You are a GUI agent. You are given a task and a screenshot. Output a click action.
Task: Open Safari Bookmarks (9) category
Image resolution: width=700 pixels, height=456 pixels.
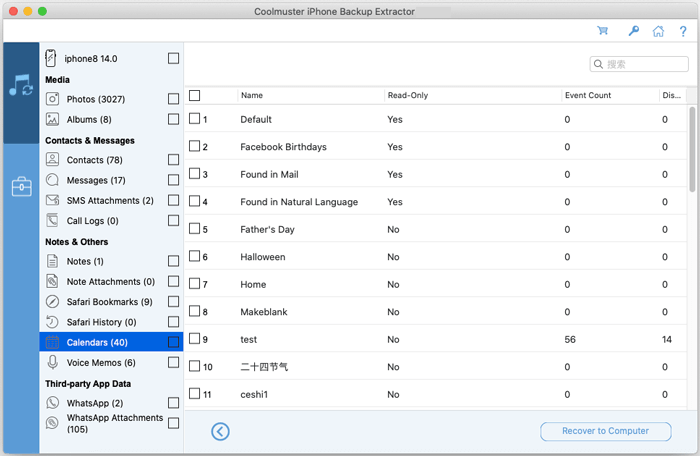[x=109, y=302]
